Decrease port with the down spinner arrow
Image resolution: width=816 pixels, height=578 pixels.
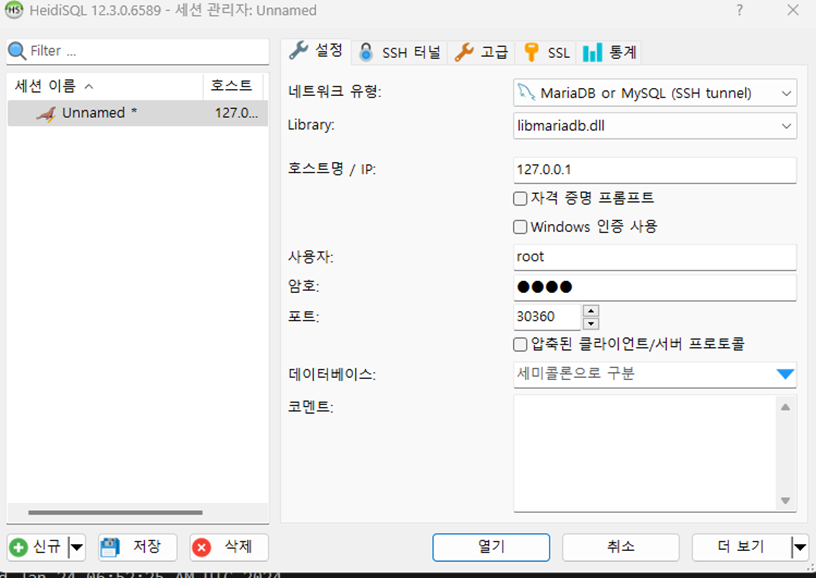[x=591, y=324]
